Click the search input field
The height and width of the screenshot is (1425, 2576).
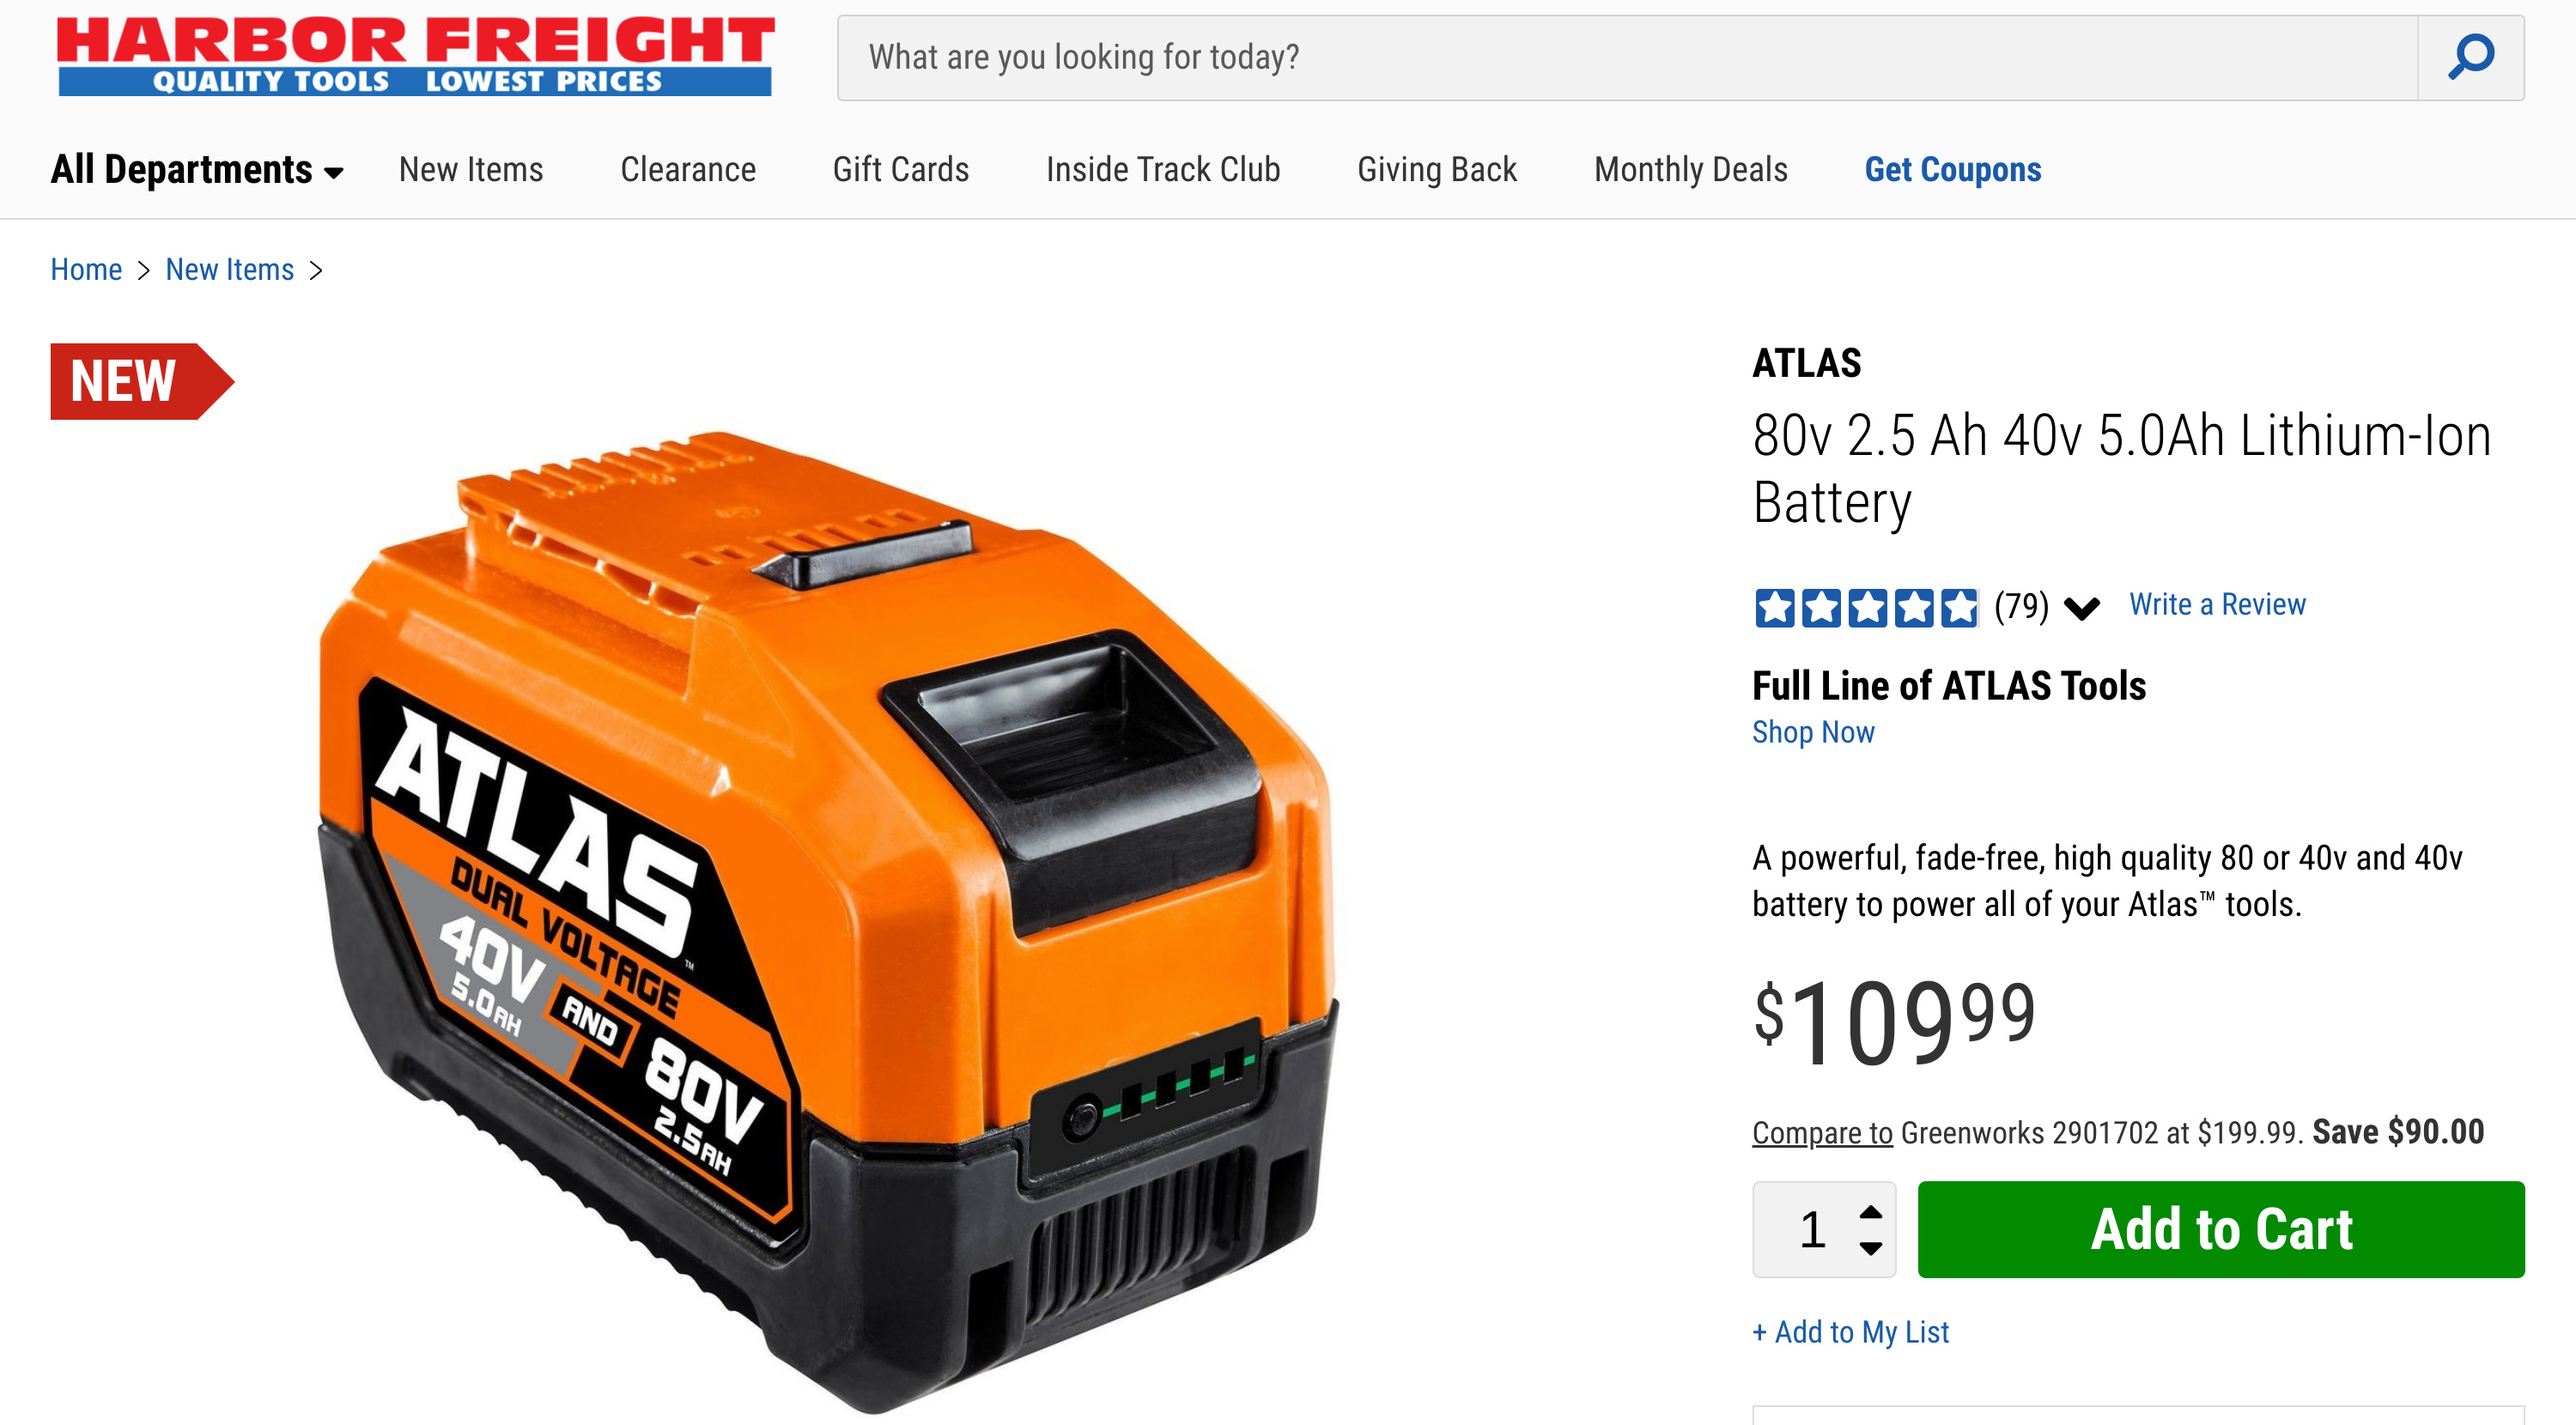coord(1627,57)
